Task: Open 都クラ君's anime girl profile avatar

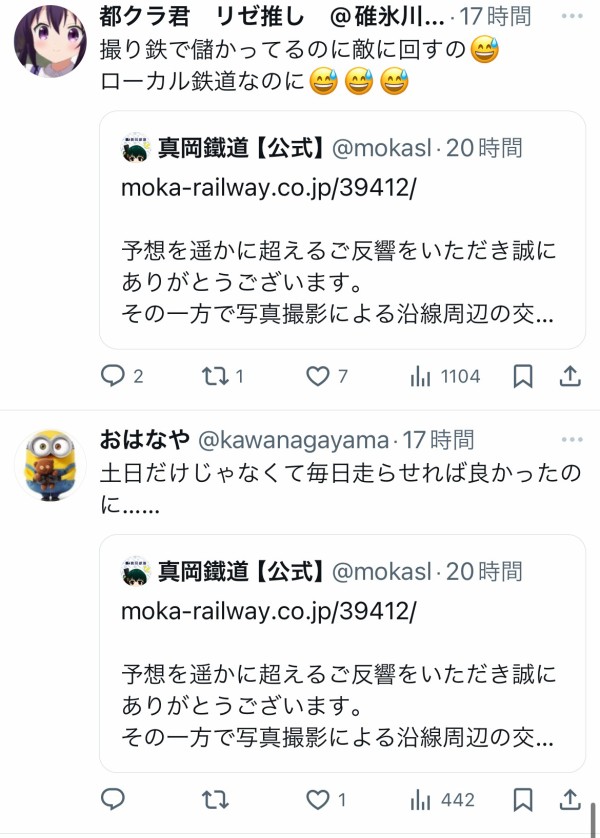Action: [50, 41]
